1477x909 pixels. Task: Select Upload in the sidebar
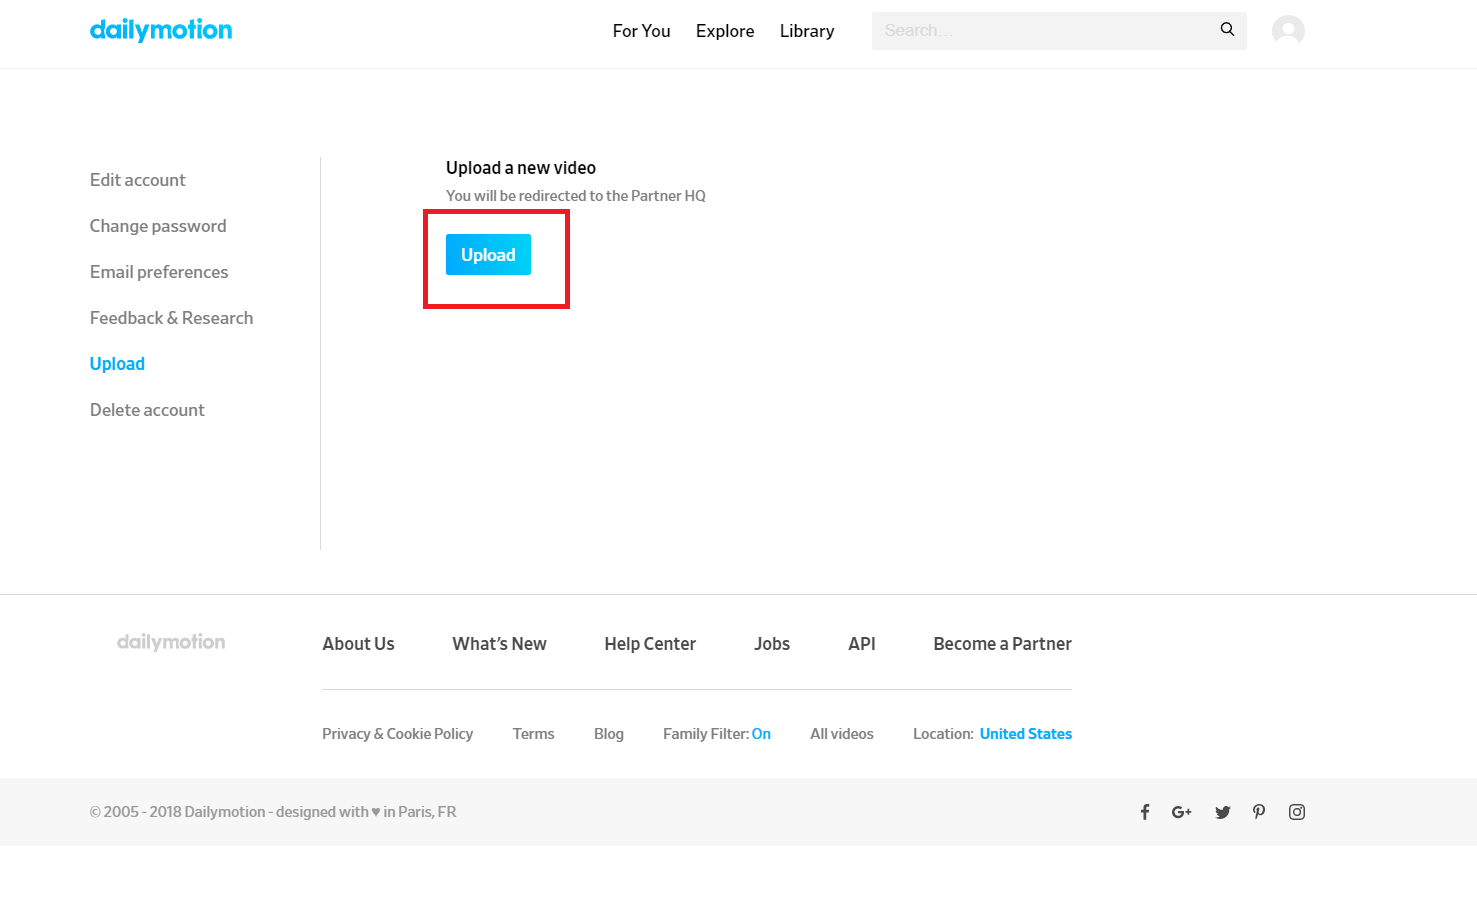[117, 364]
